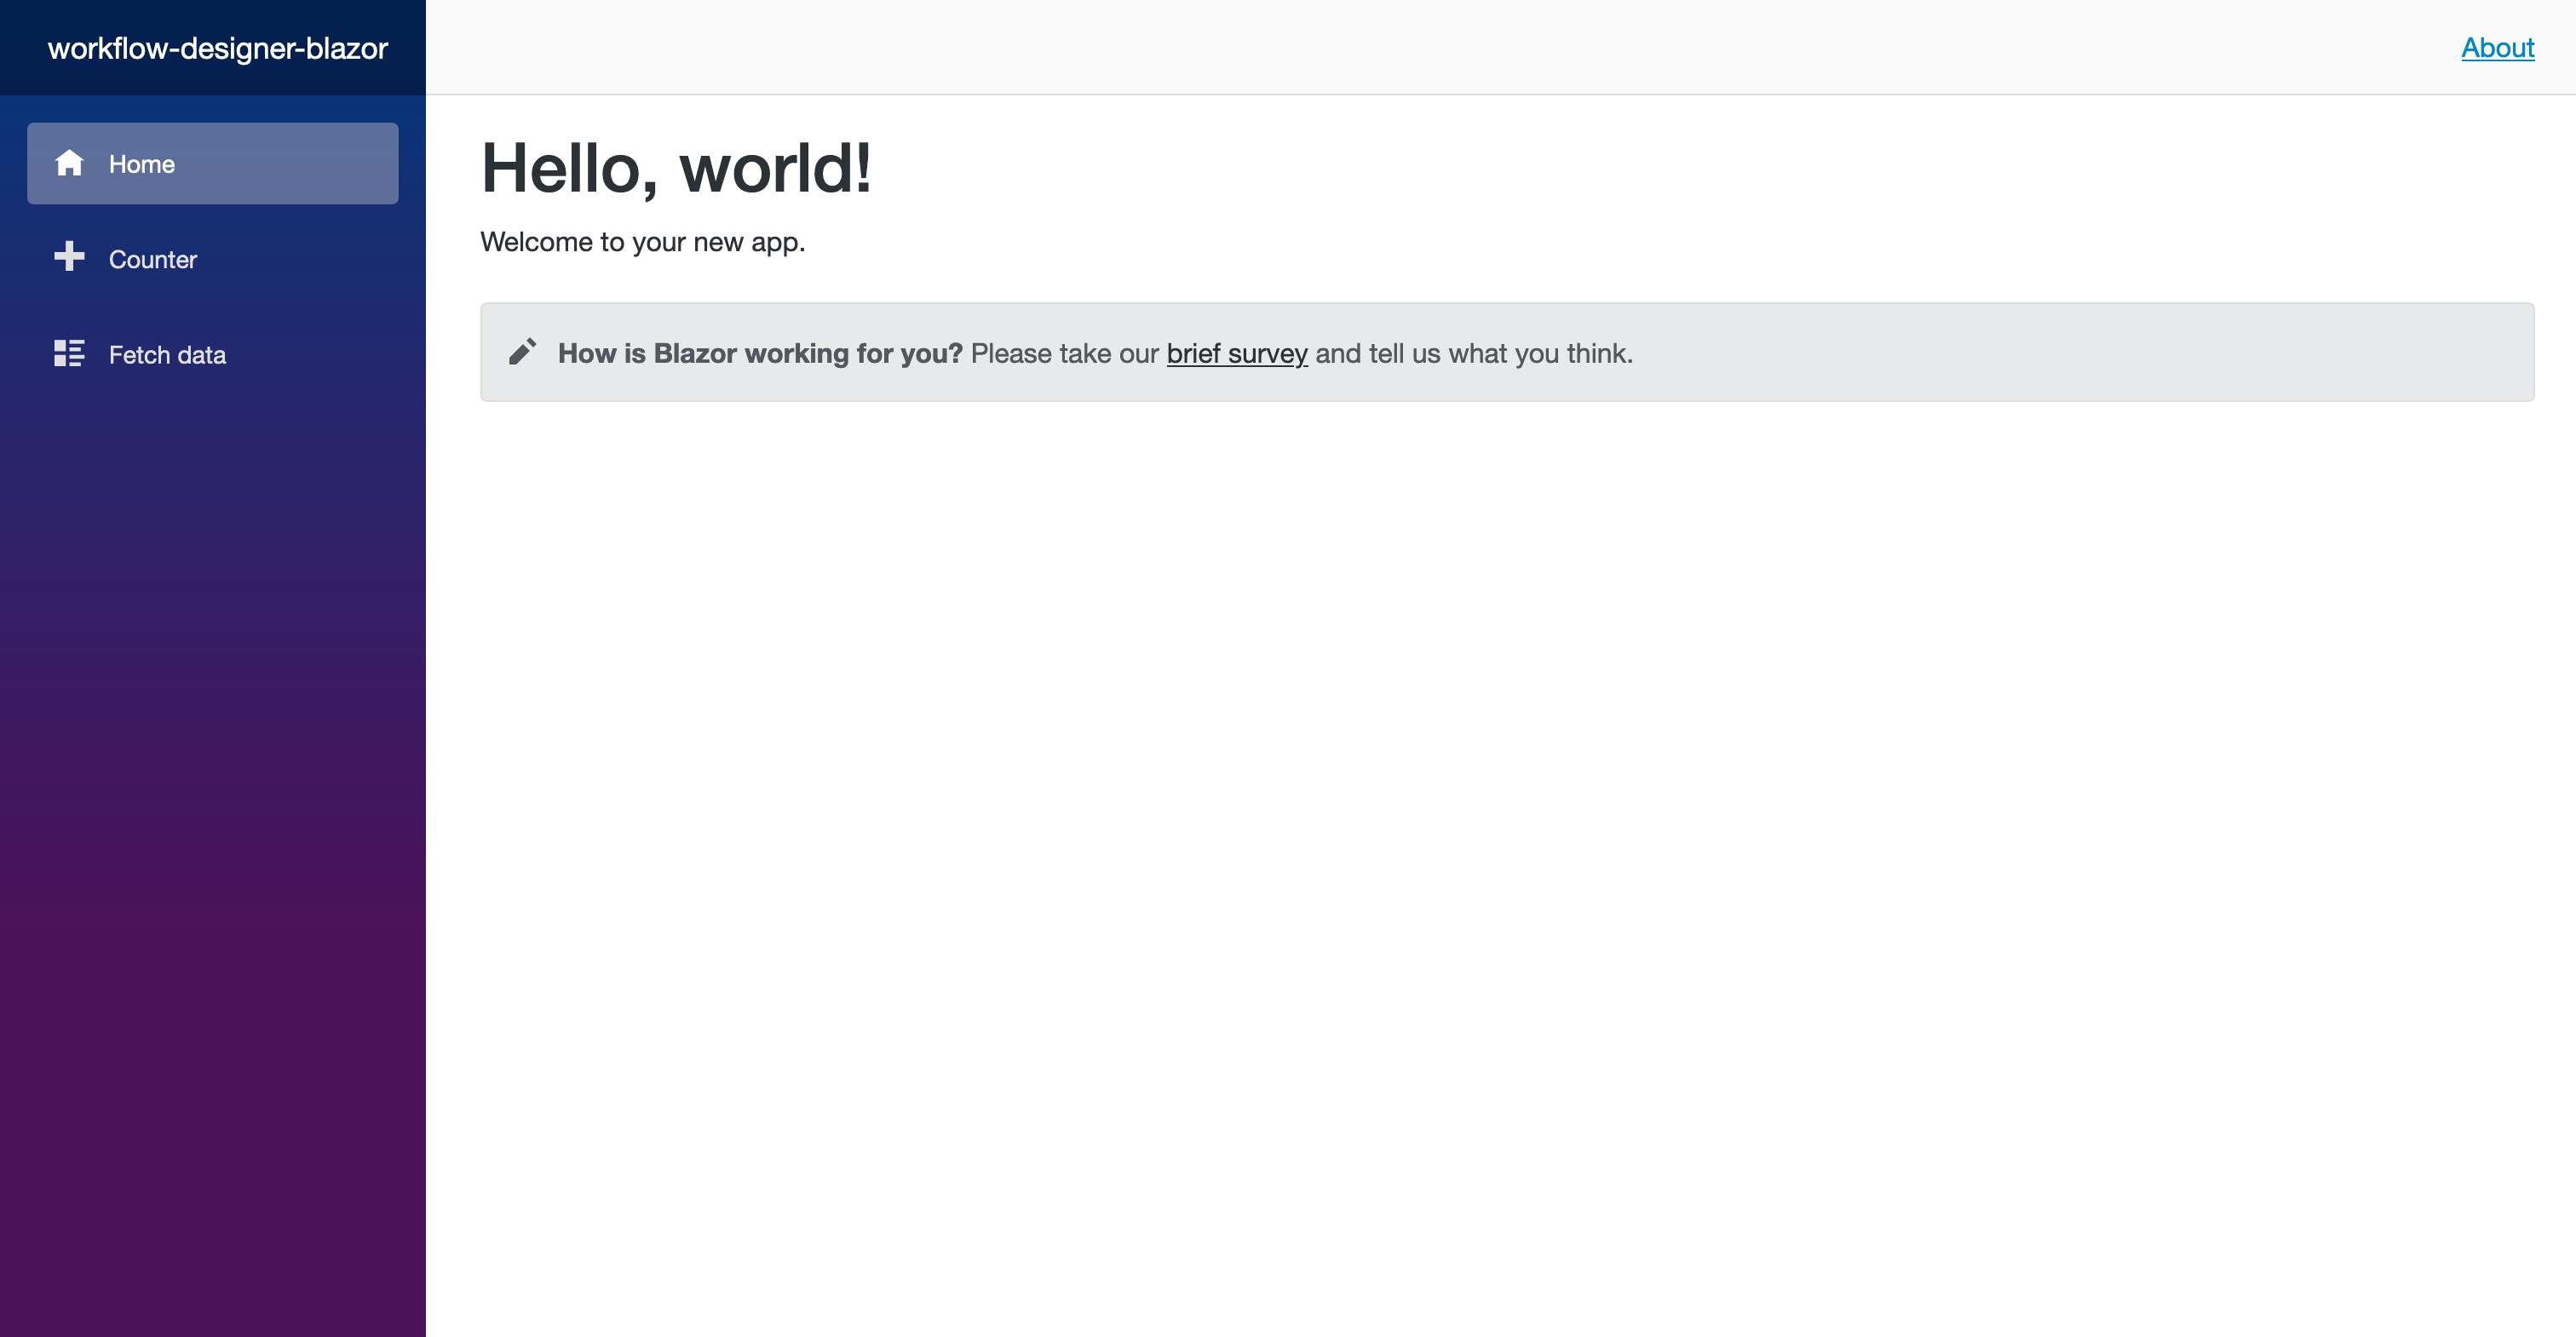The image size is (2576, 1337).
Task: Click the empty main content area
Action: pyautogui.click(x=1500, y=800)
